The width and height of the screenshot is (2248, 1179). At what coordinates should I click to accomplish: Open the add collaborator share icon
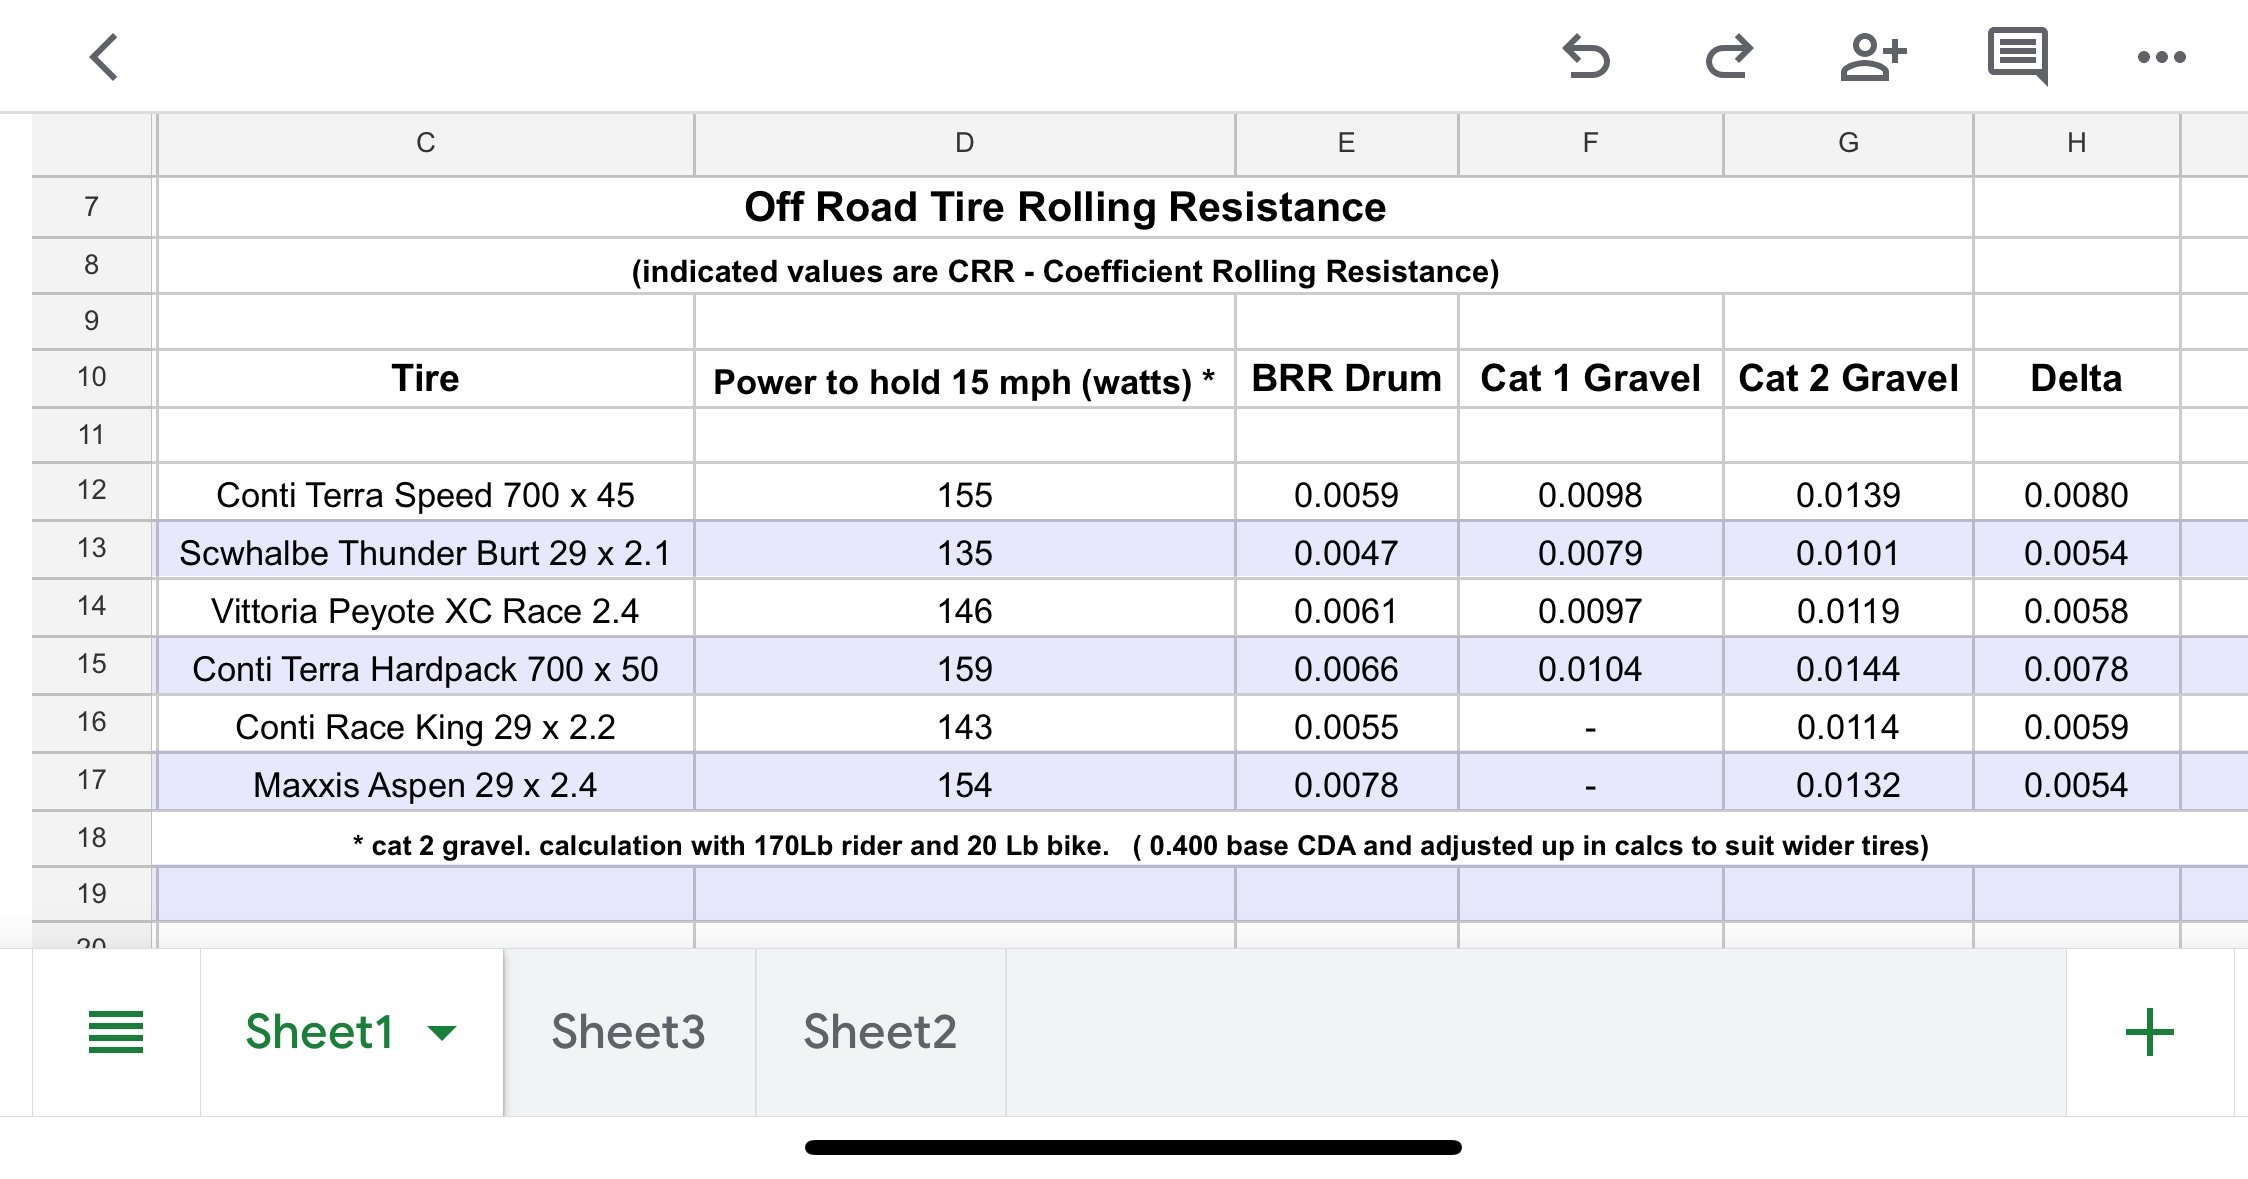pyautogui.click(x=1872, y=57)
